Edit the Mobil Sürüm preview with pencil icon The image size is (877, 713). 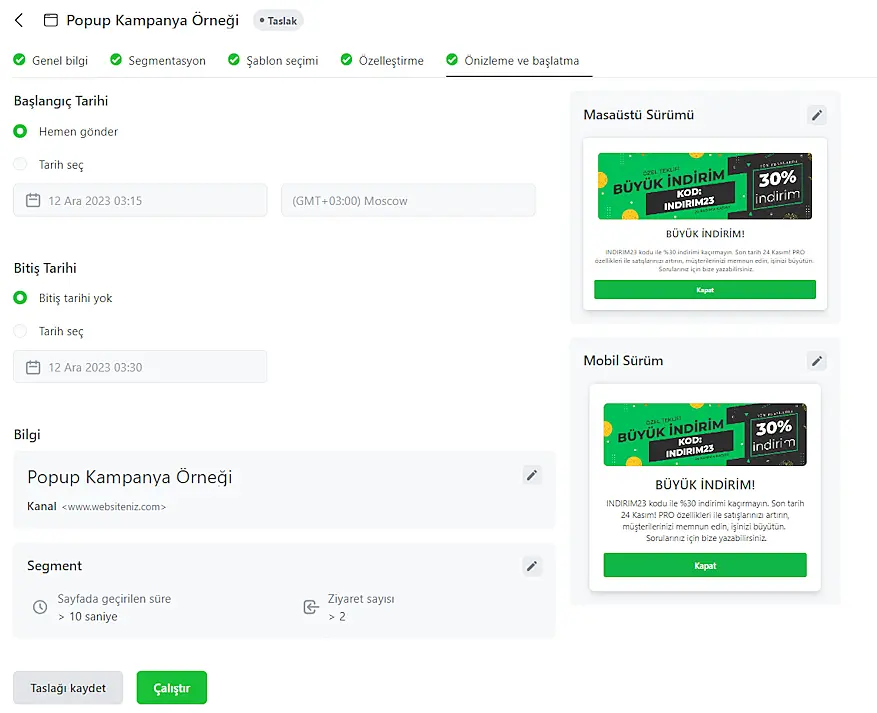(x=817, y=361)
